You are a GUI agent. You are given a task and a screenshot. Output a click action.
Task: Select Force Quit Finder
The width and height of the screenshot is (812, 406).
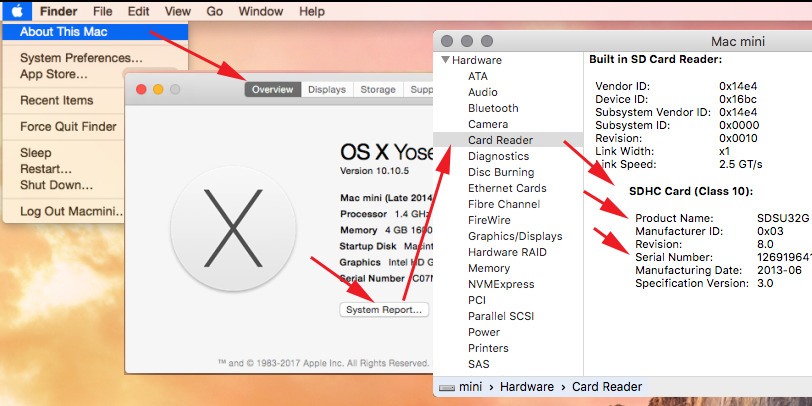tap(68, 126)
